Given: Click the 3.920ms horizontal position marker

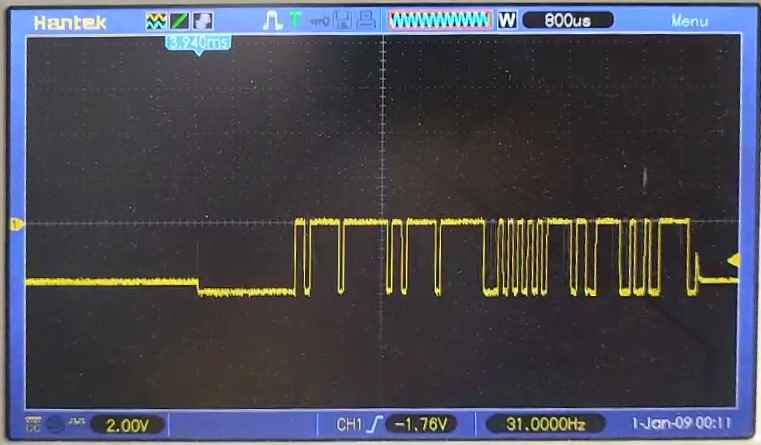Looking at the screenshot, I should (x=198, y=42).
